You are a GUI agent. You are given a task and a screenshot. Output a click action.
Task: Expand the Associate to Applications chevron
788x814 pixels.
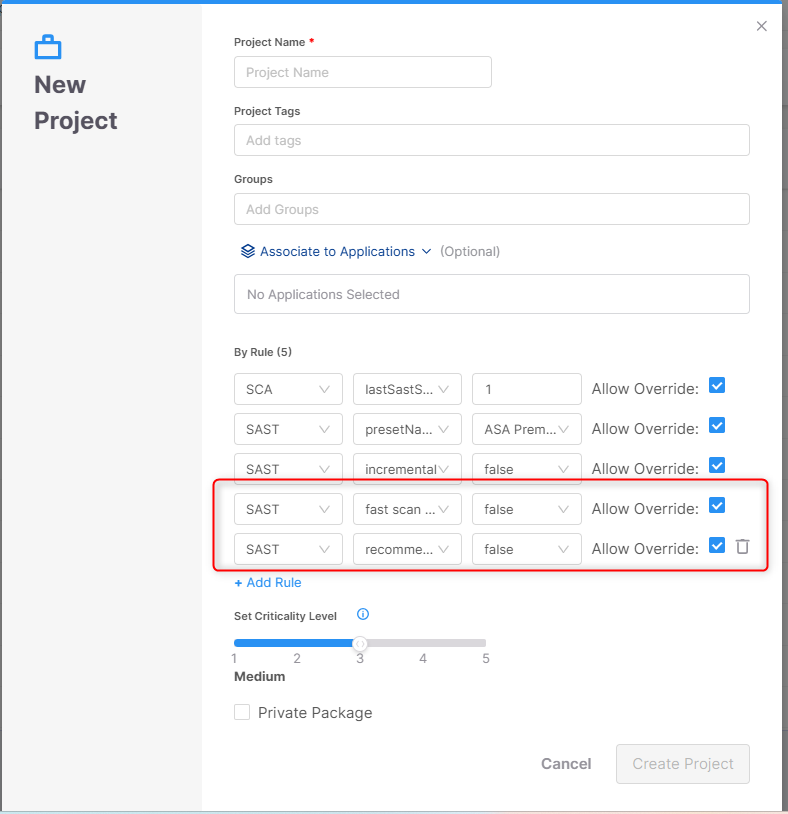point(427,252)
